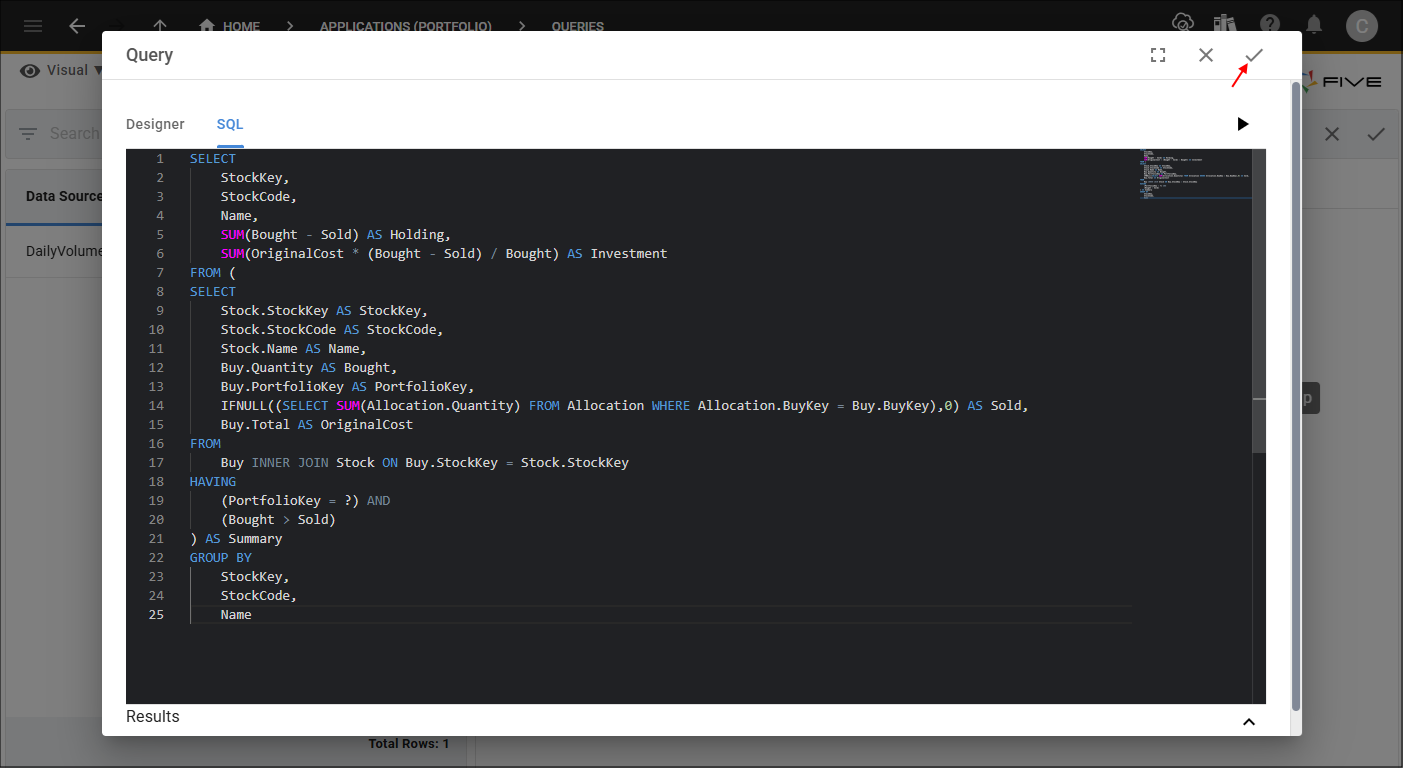Expand the Results panel chevron
This screenshot has height=768, width=1403.
[x=1248, y=721]
